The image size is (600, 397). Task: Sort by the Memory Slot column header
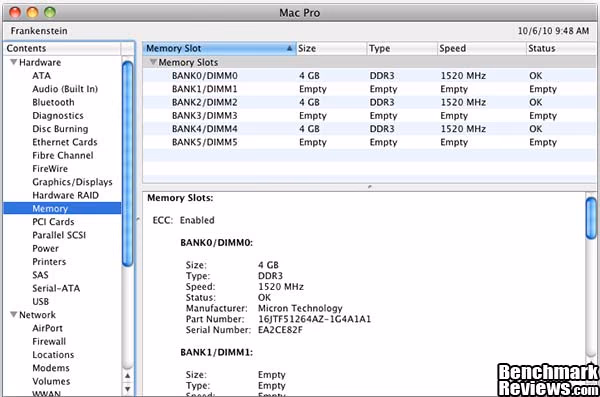point(219,48)
